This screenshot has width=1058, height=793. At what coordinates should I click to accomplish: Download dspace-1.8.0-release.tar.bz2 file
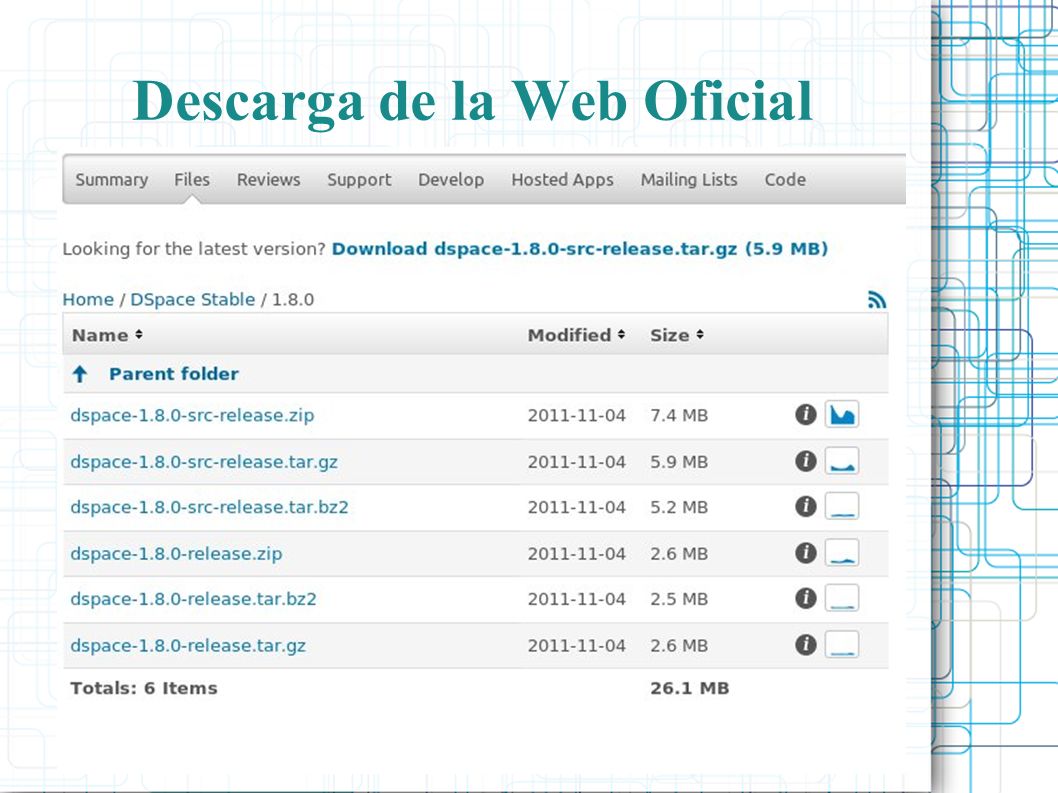(x=193, y=599)
